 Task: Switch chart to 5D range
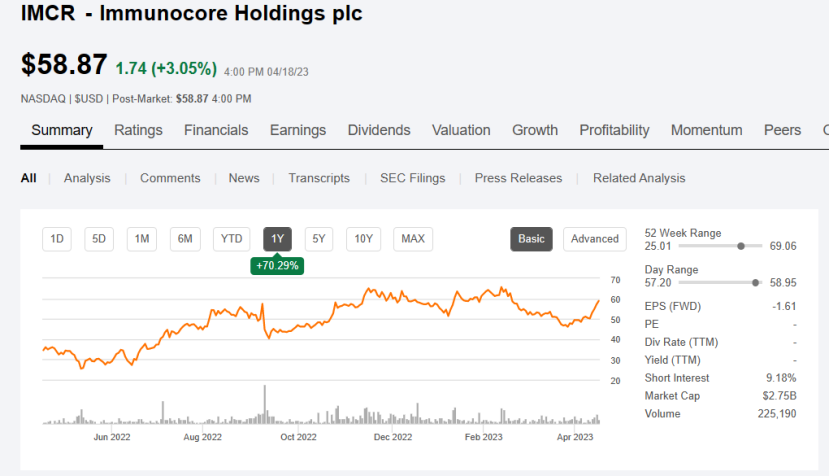[x=99, y=239]
